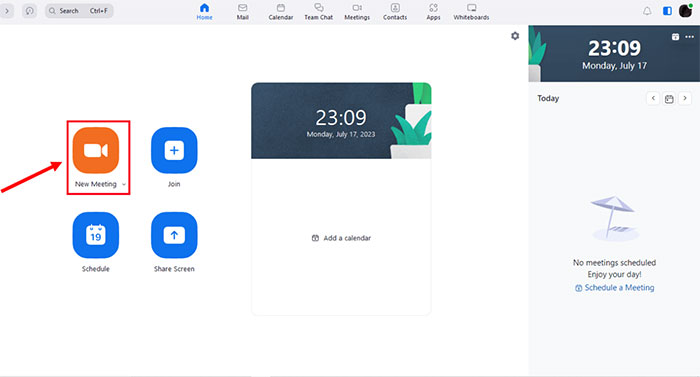
Task: Go to next day arrow in Today panel
Action: (685, 98)
